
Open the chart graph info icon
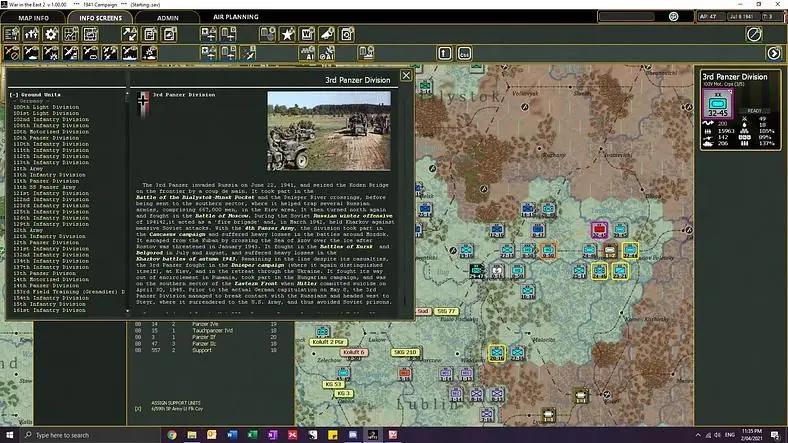click(71, 34)
